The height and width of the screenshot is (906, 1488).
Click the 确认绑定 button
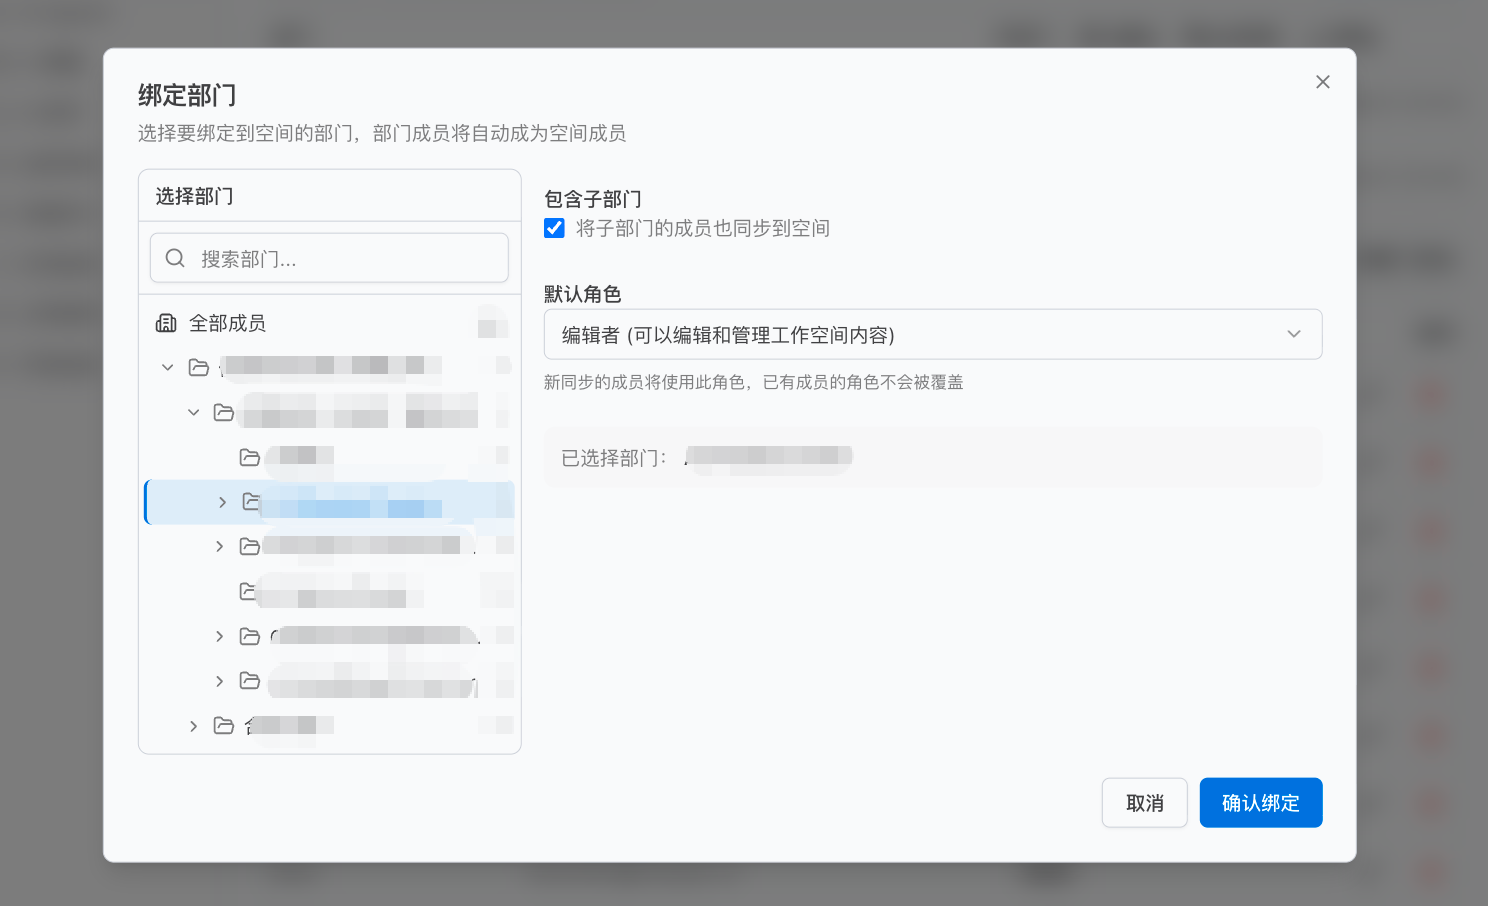click(1261, 802)
